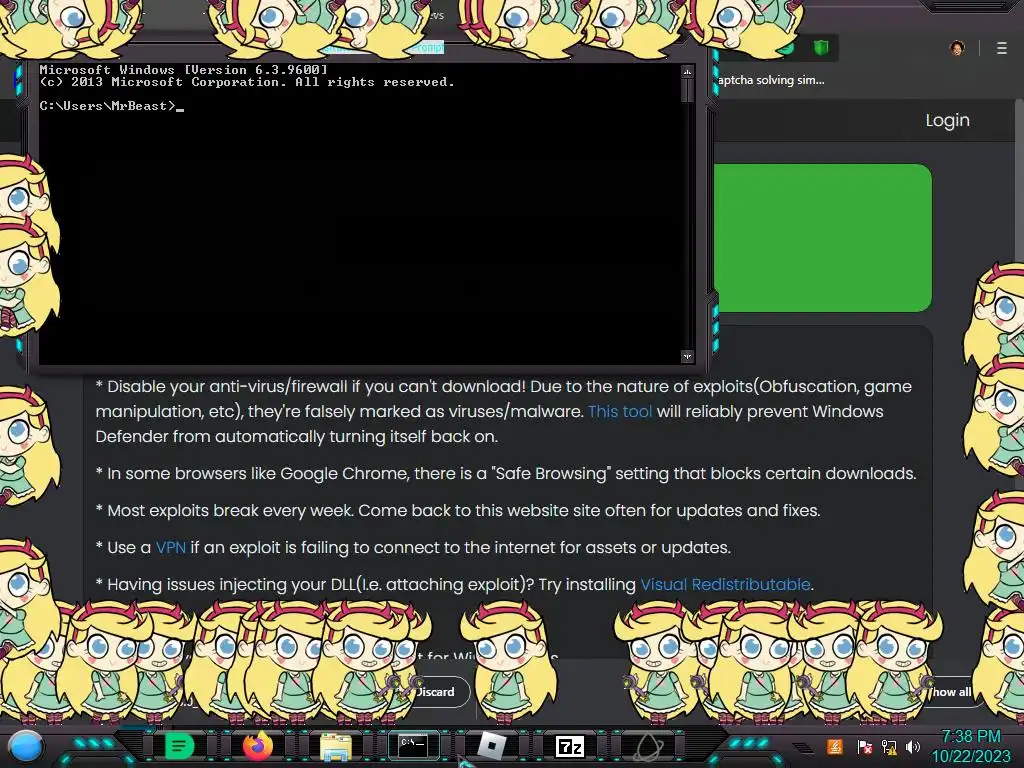Open the network tray icon
Viewport: 1024px width, 768px height.
click(889, 746)
